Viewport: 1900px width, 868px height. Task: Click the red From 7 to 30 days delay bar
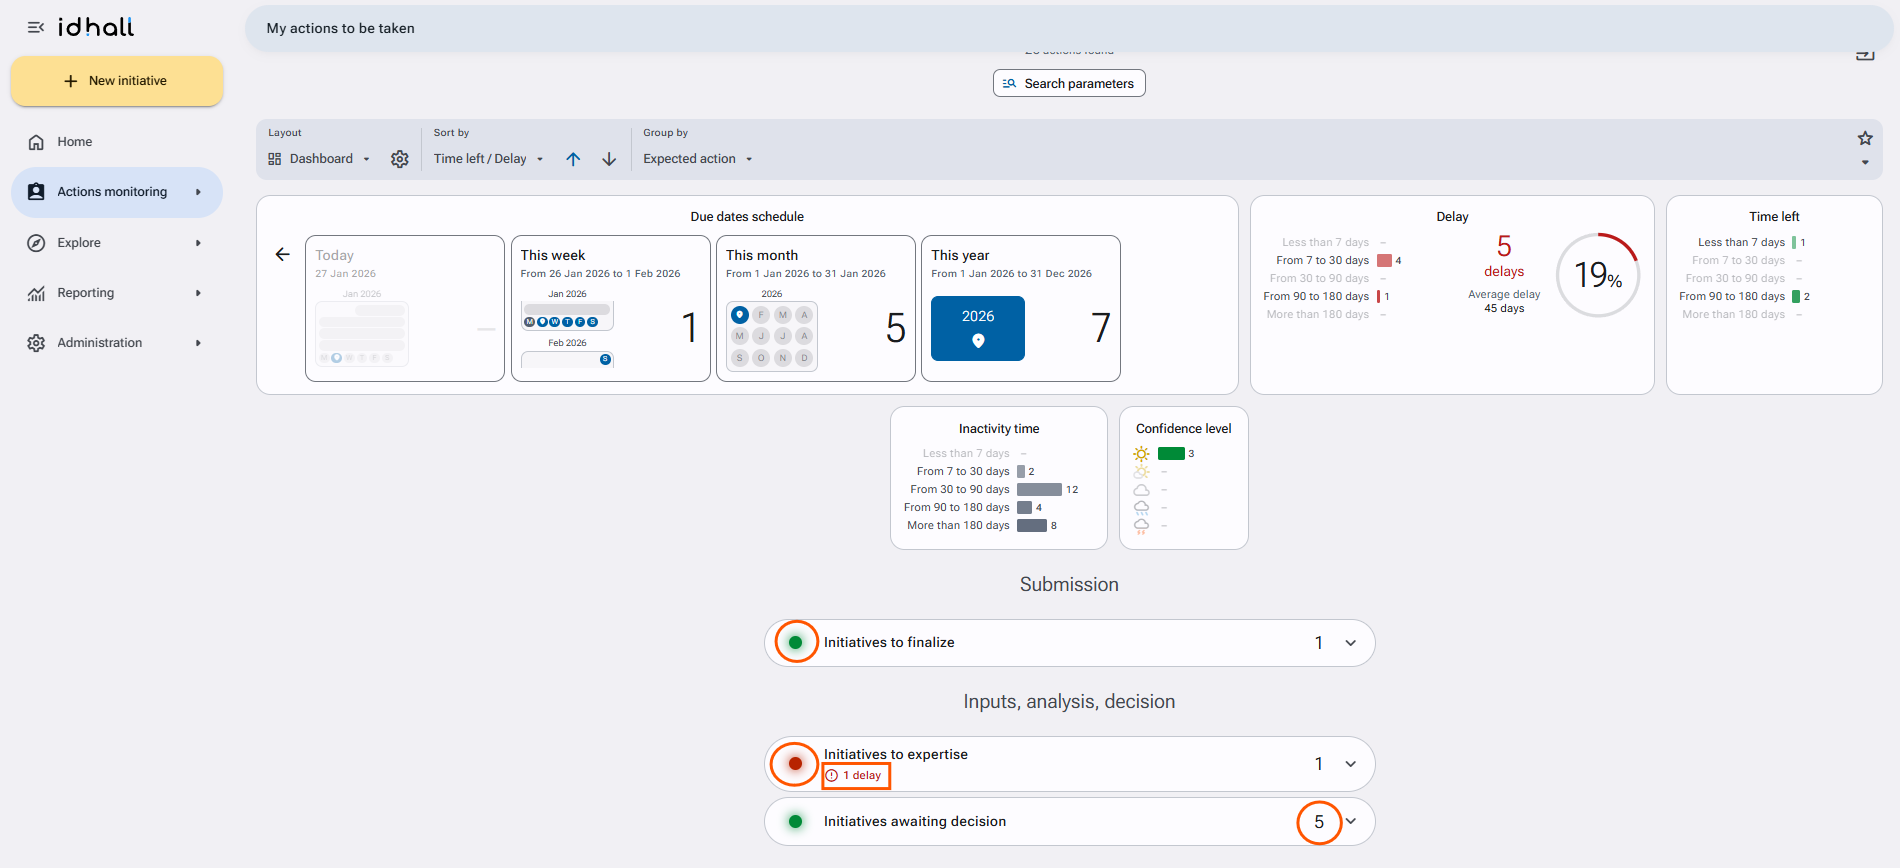1385,261
